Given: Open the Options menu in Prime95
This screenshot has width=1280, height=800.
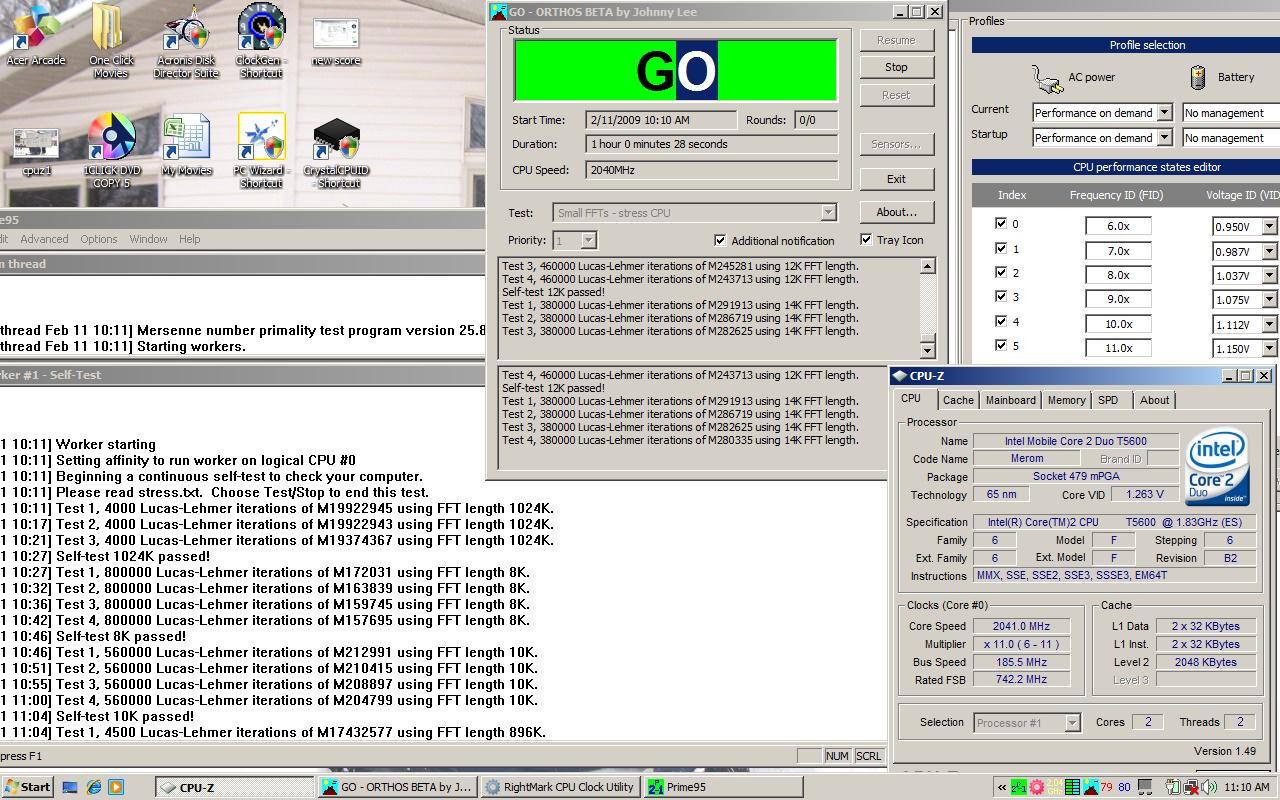Looking at the screenshot, I should (x=99, y=239).
